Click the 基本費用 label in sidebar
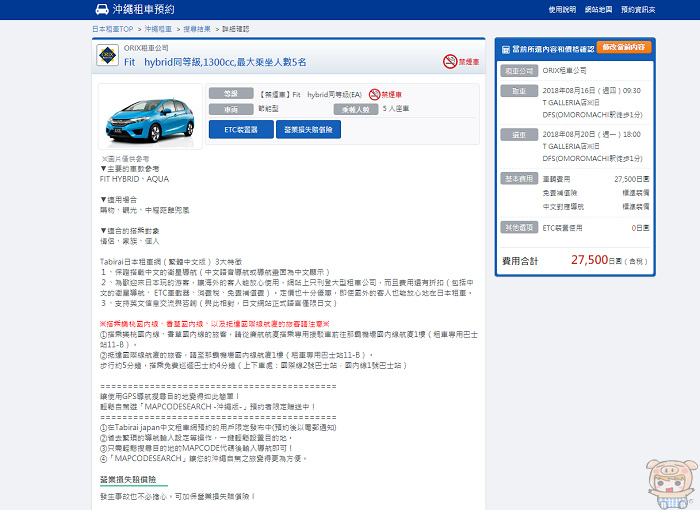This screenshot has width=700, height=510. (519, 178)
